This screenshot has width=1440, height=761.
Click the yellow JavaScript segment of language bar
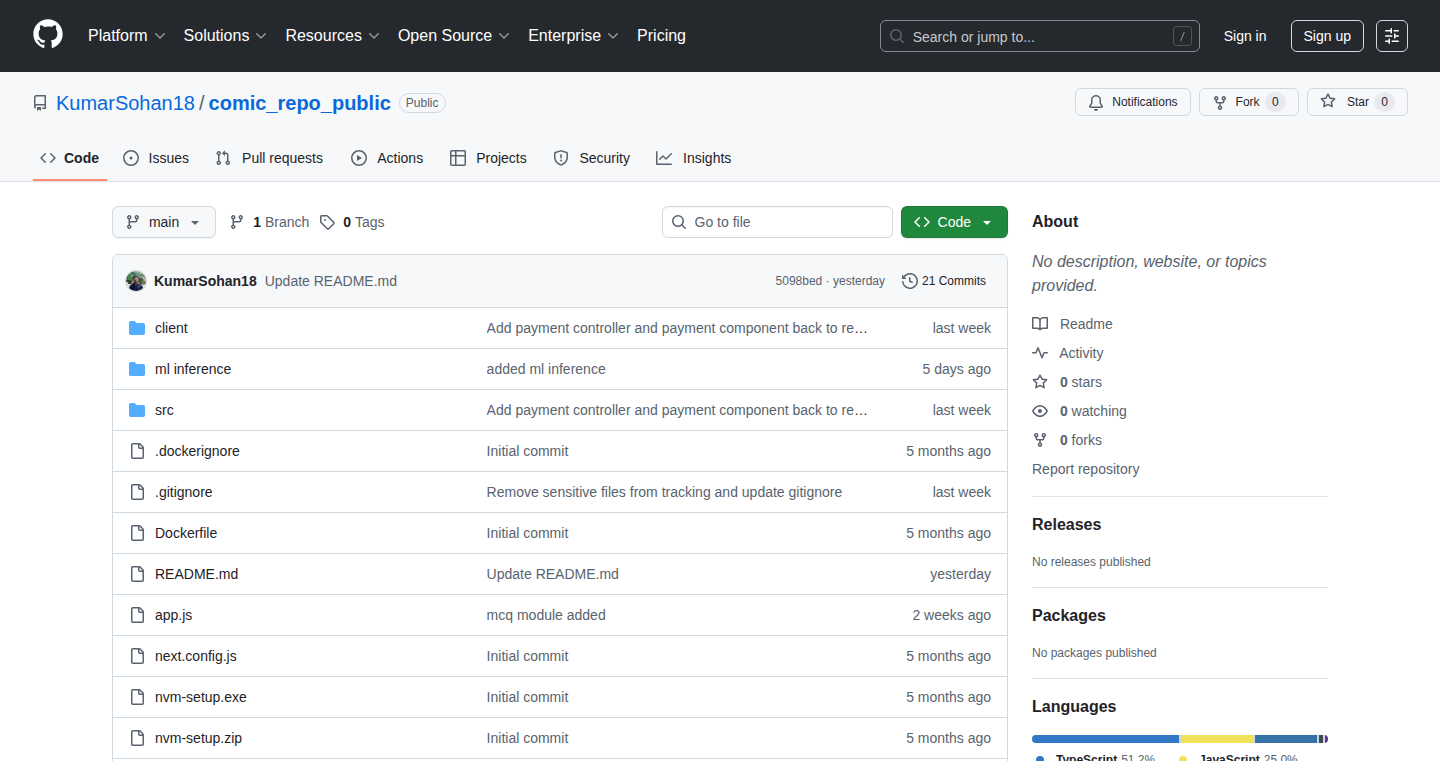(1217, 739)
